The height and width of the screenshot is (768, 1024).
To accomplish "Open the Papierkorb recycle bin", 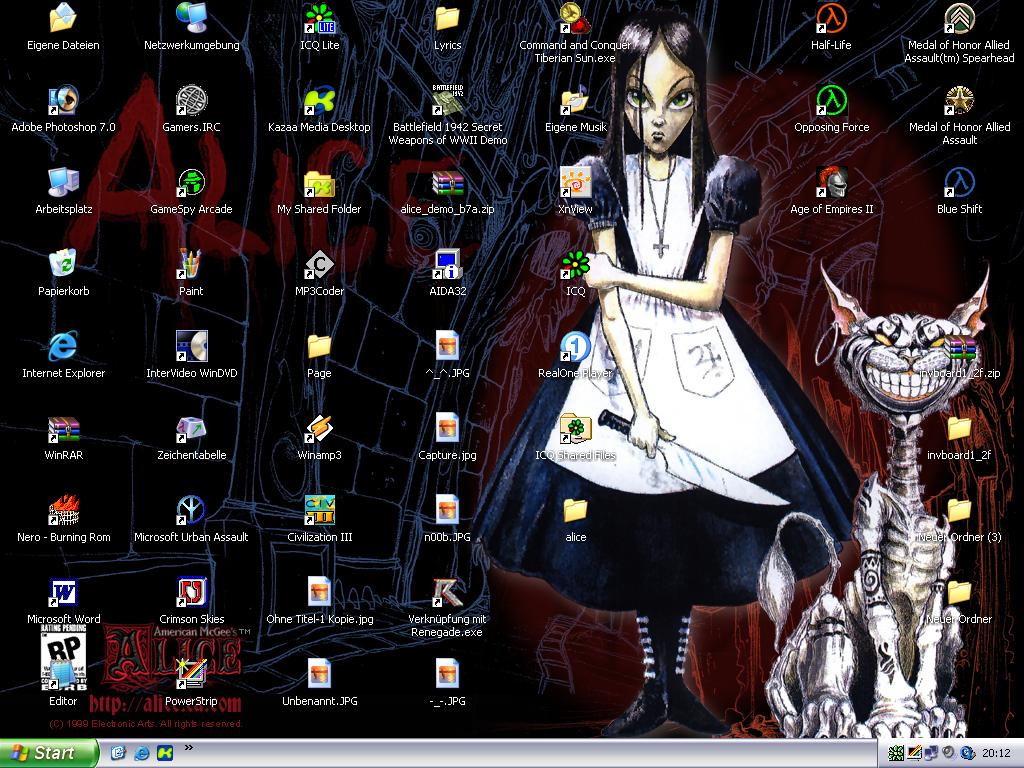I will coord(63,265).
